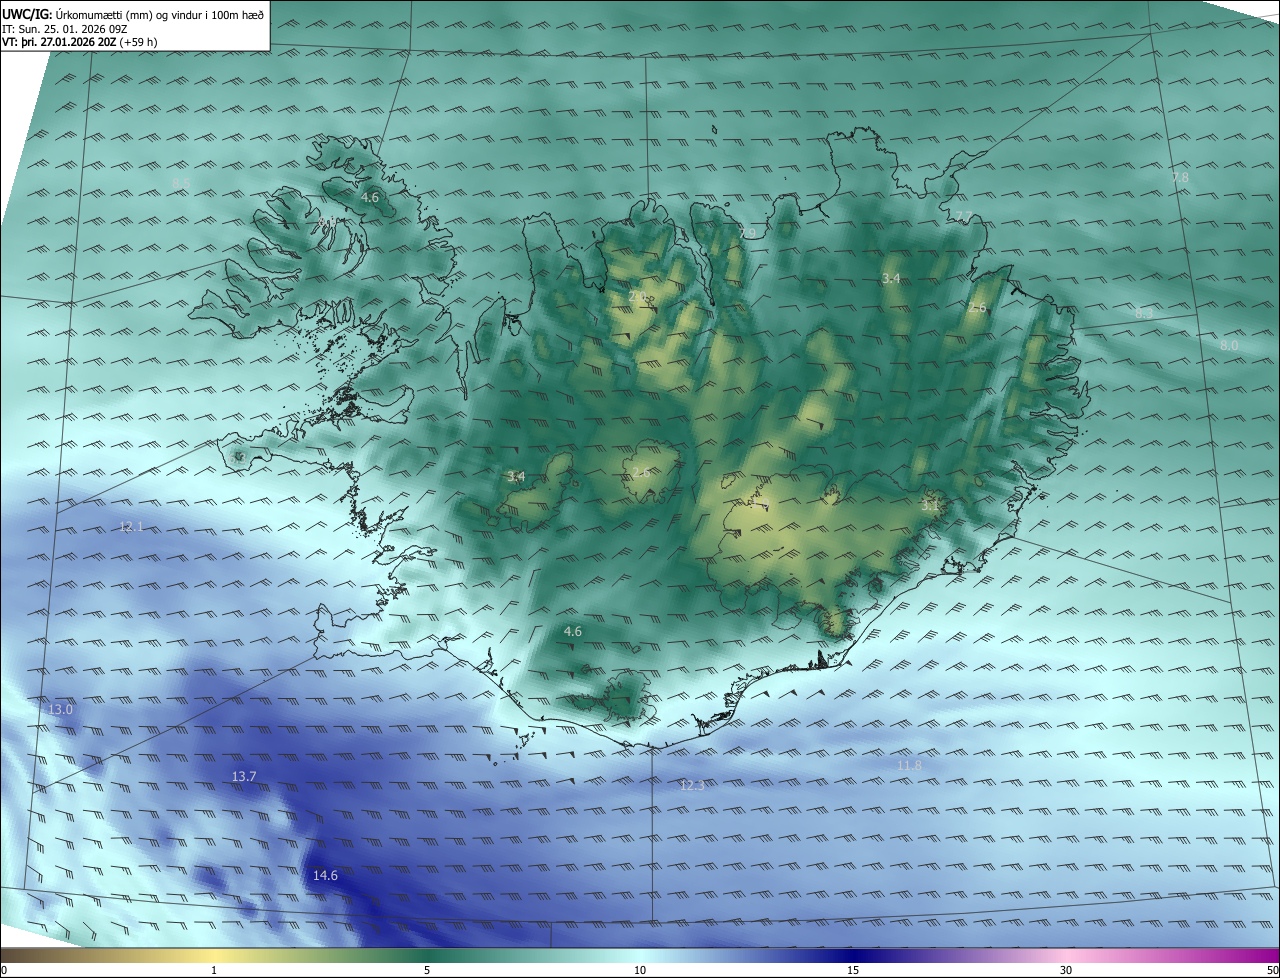Click the '0' label on the color scale

coord(4,970)
